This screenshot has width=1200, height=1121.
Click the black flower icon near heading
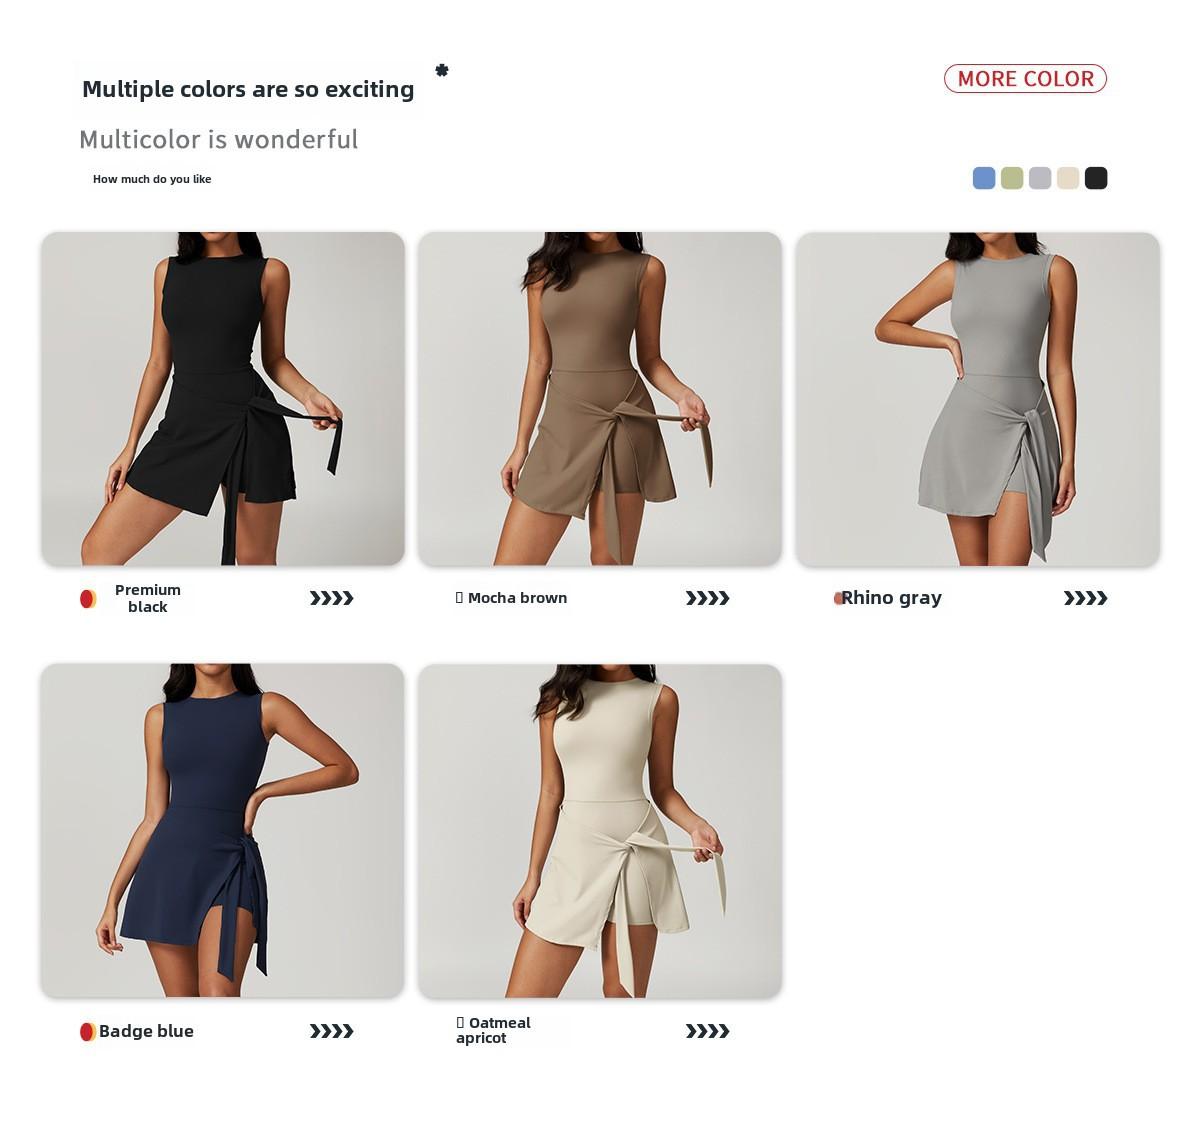tap(442, 70)
